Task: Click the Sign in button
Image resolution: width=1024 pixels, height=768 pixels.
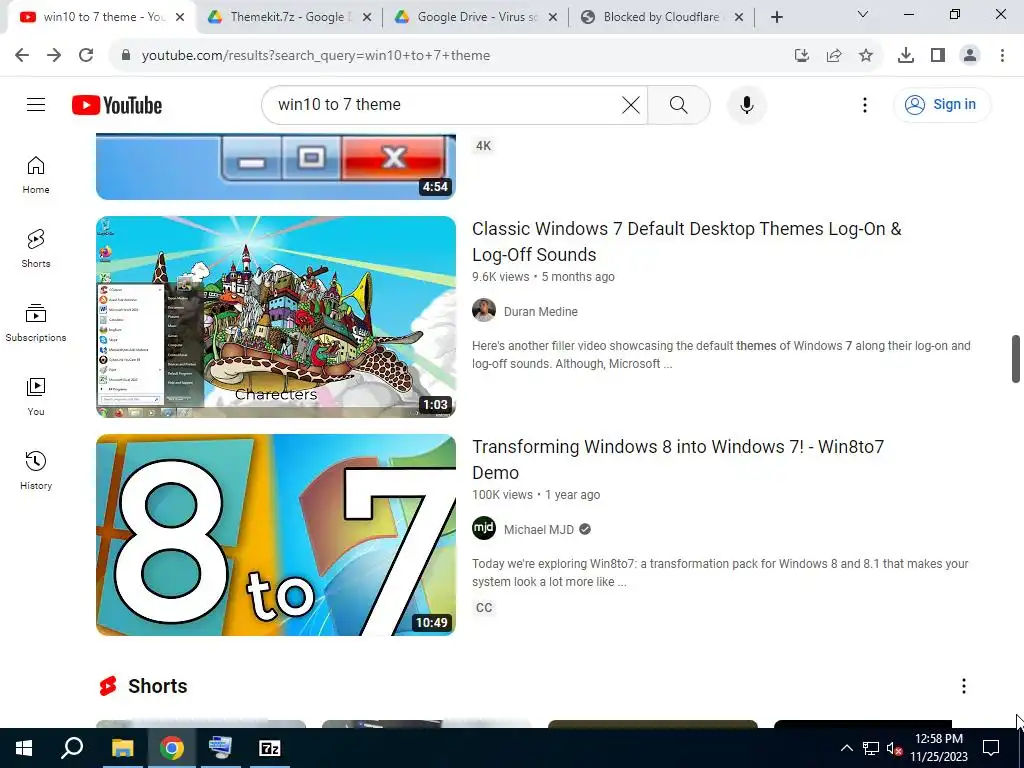Action: point(942,104)
